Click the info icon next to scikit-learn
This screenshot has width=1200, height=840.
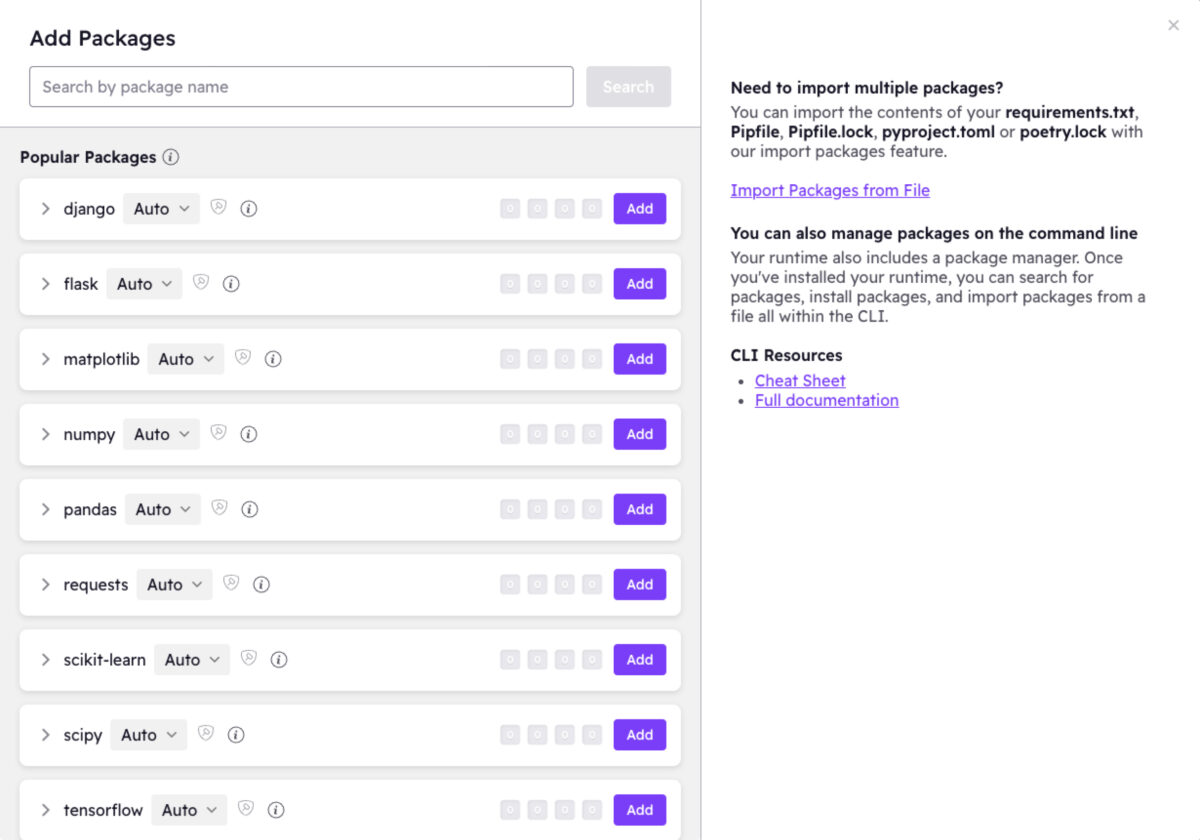(x=279, y=660)
